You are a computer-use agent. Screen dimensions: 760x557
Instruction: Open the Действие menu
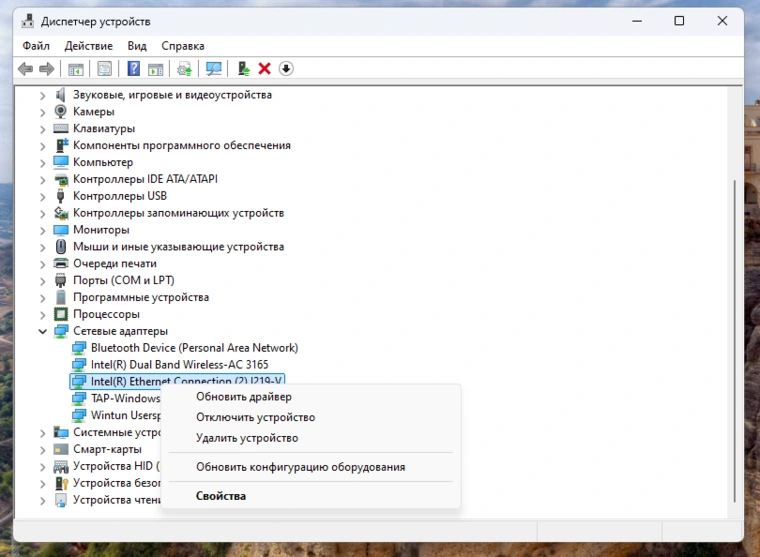(89, 46)
